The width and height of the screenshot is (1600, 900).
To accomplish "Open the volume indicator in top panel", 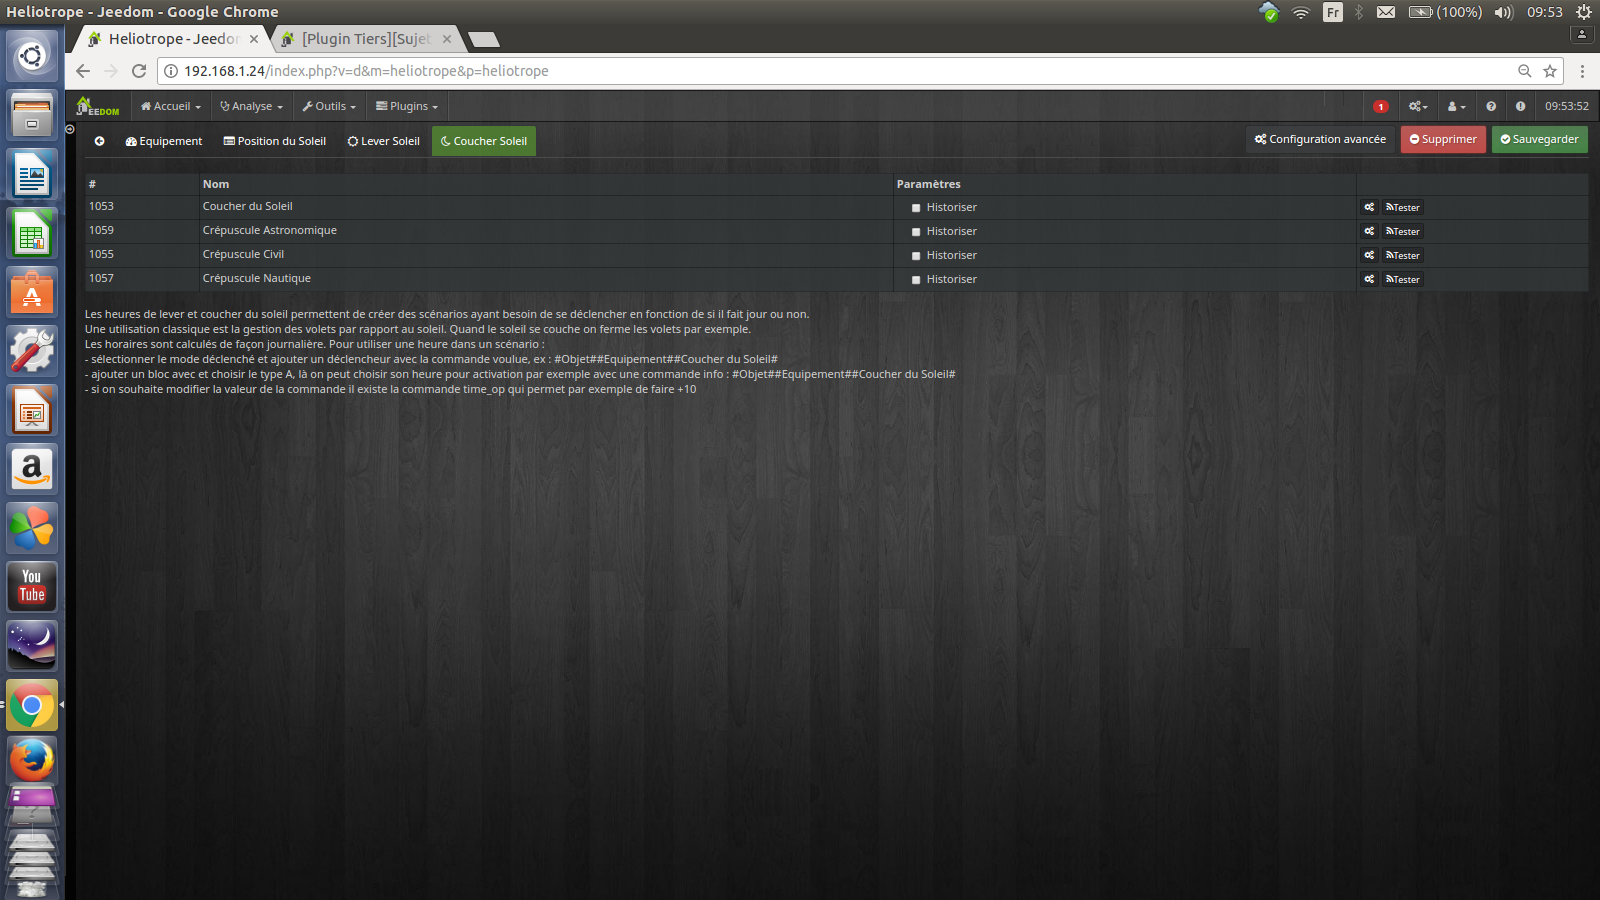I will (x=1504, y=12).
